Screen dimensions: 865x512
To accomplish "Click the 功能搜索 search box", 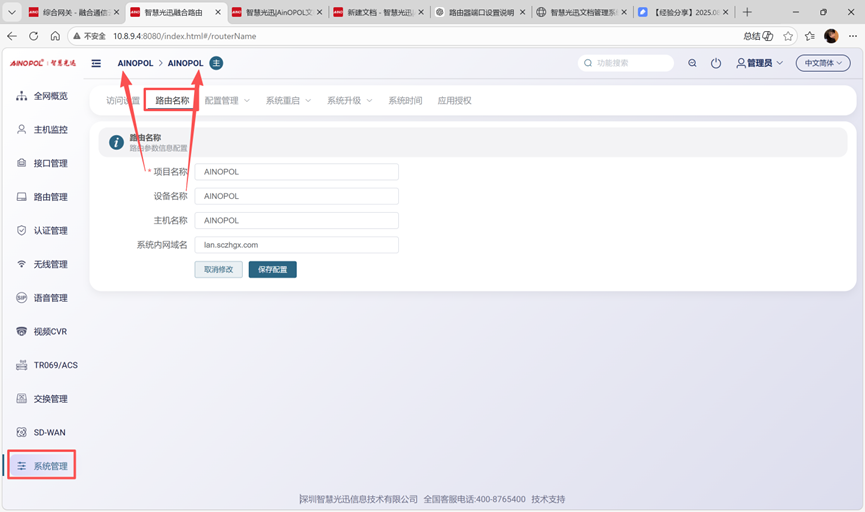I will click(627, 63).
